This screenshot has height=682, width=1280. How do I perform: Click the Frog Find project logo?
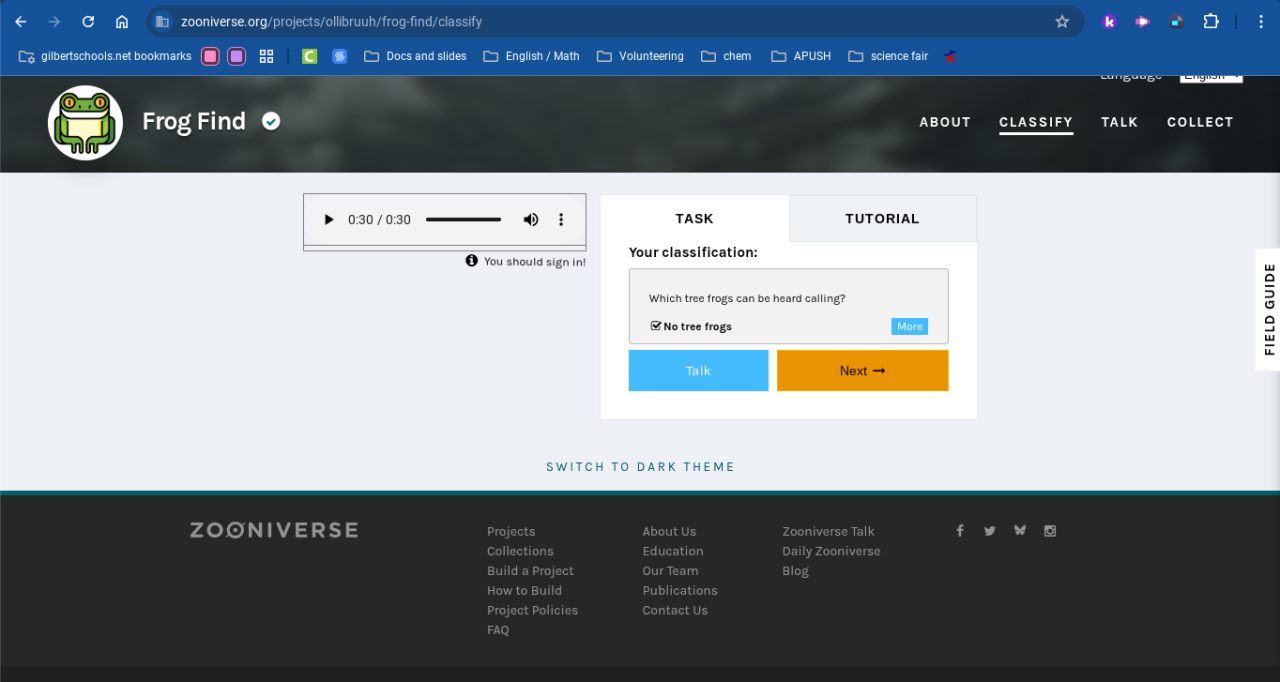86,122
